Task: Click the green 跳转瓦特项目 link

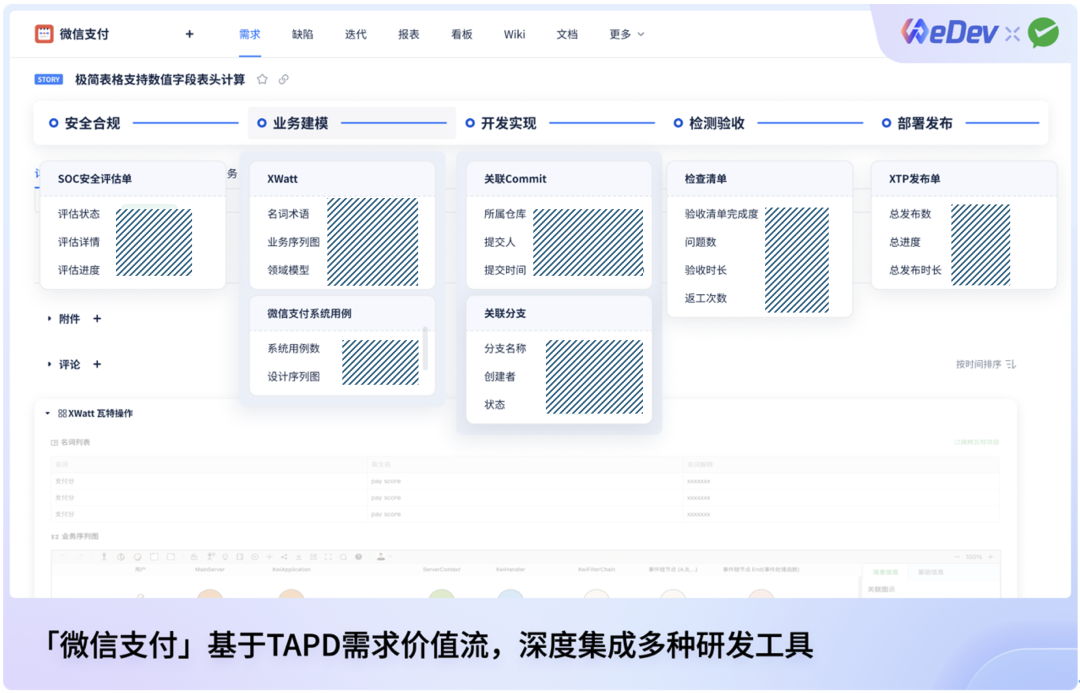Action: [977, 442]
